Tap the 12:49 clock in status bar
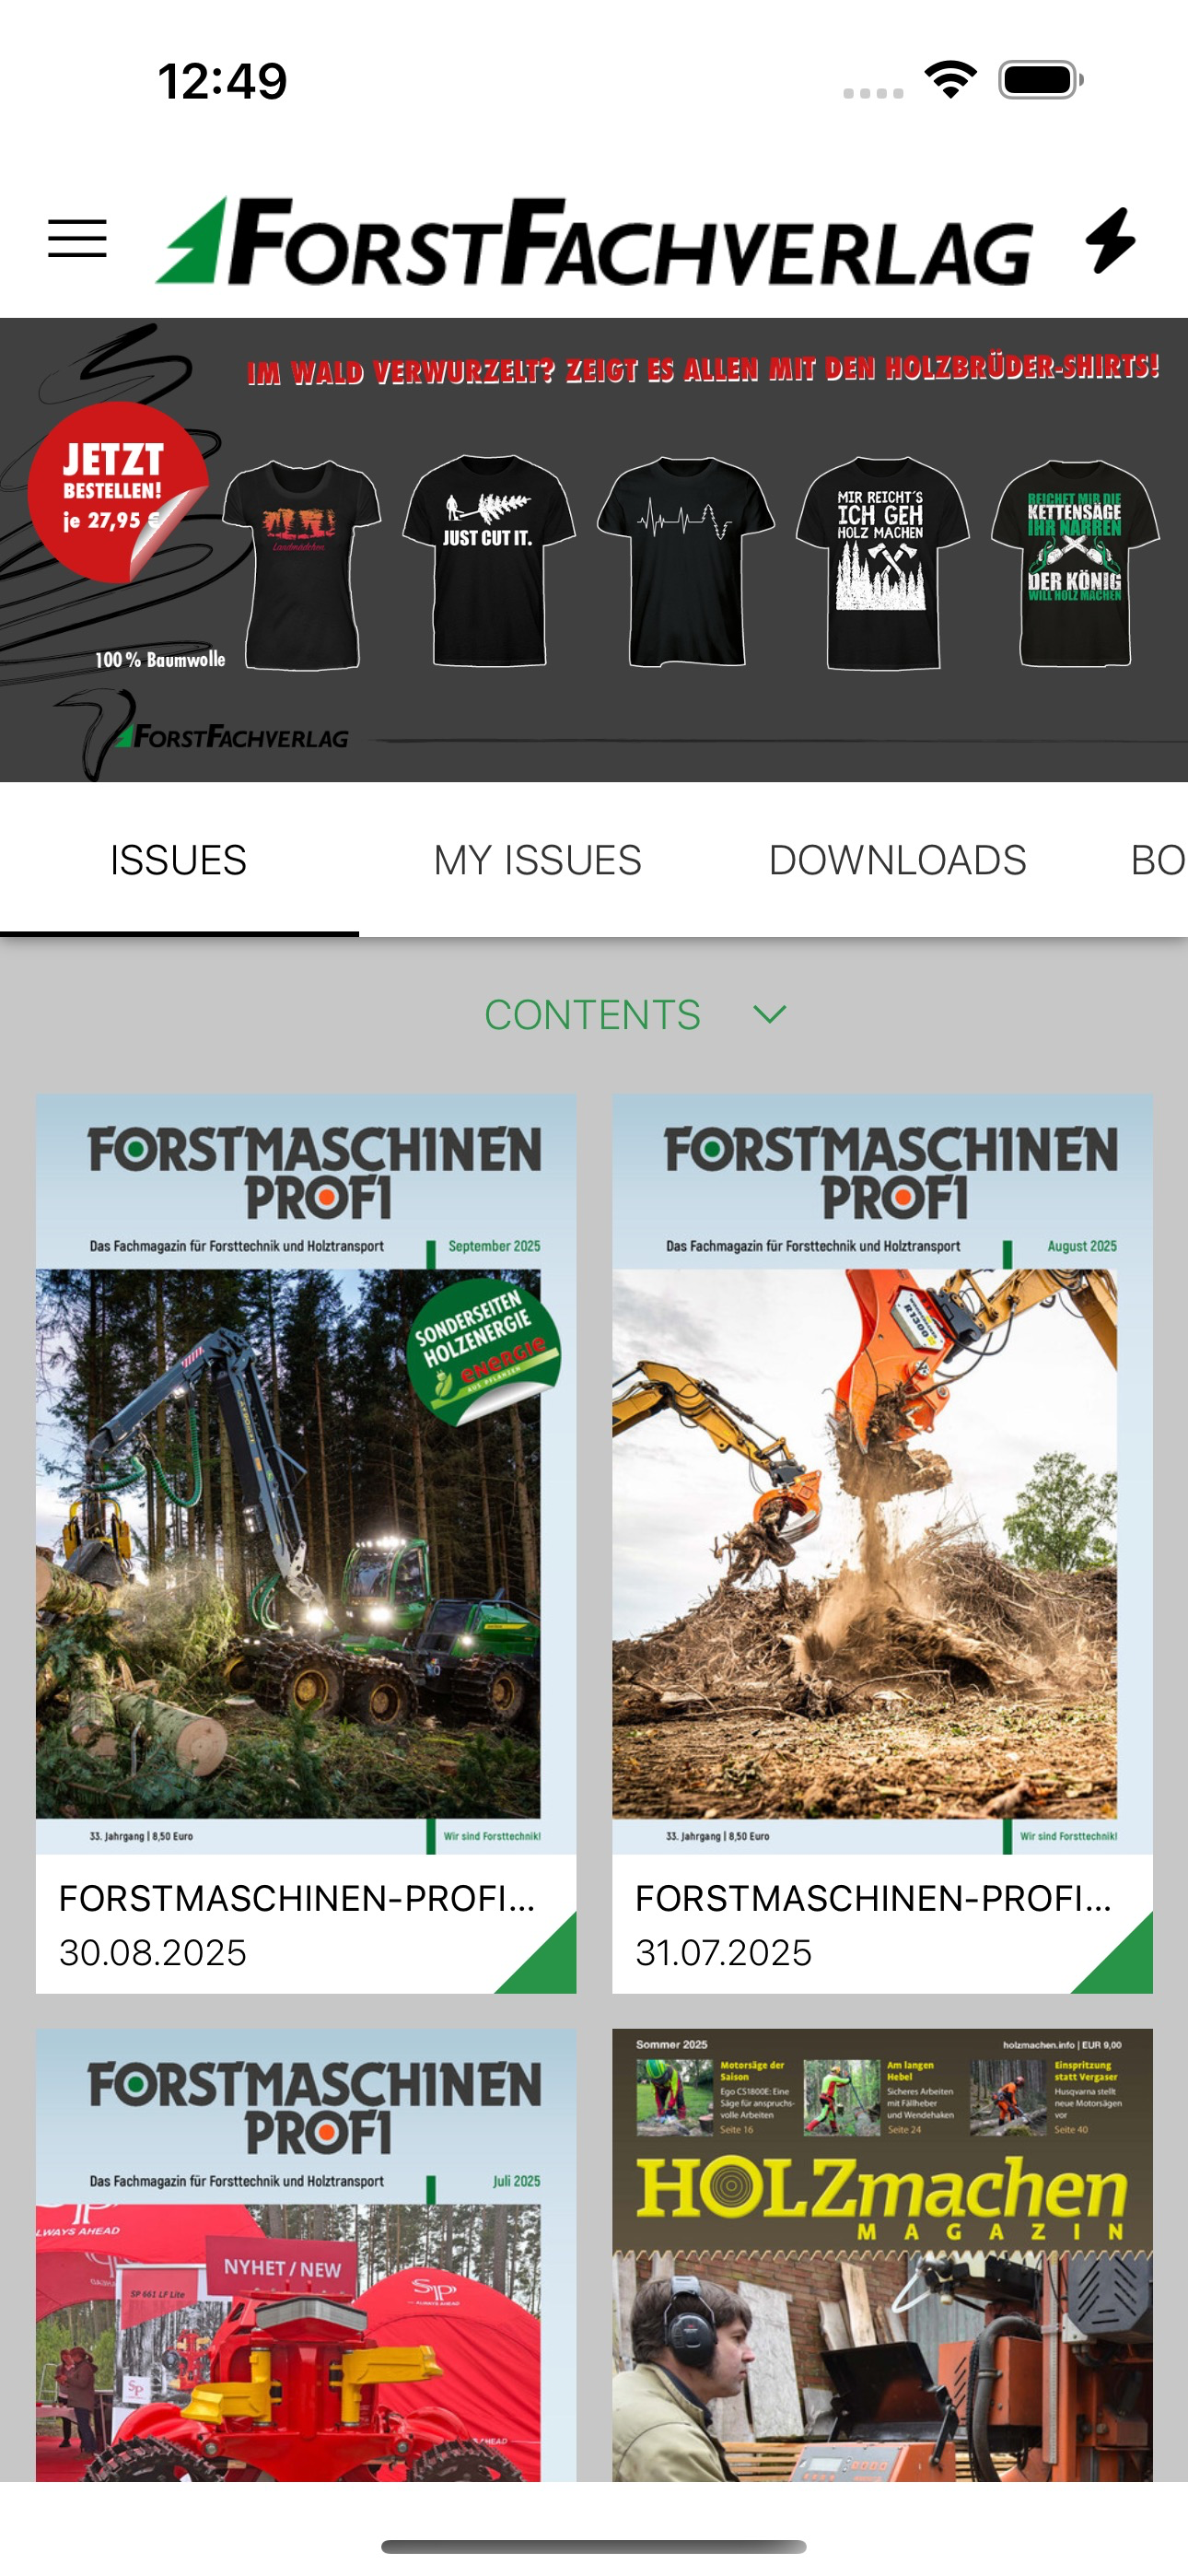 click(x=222, y=80)
